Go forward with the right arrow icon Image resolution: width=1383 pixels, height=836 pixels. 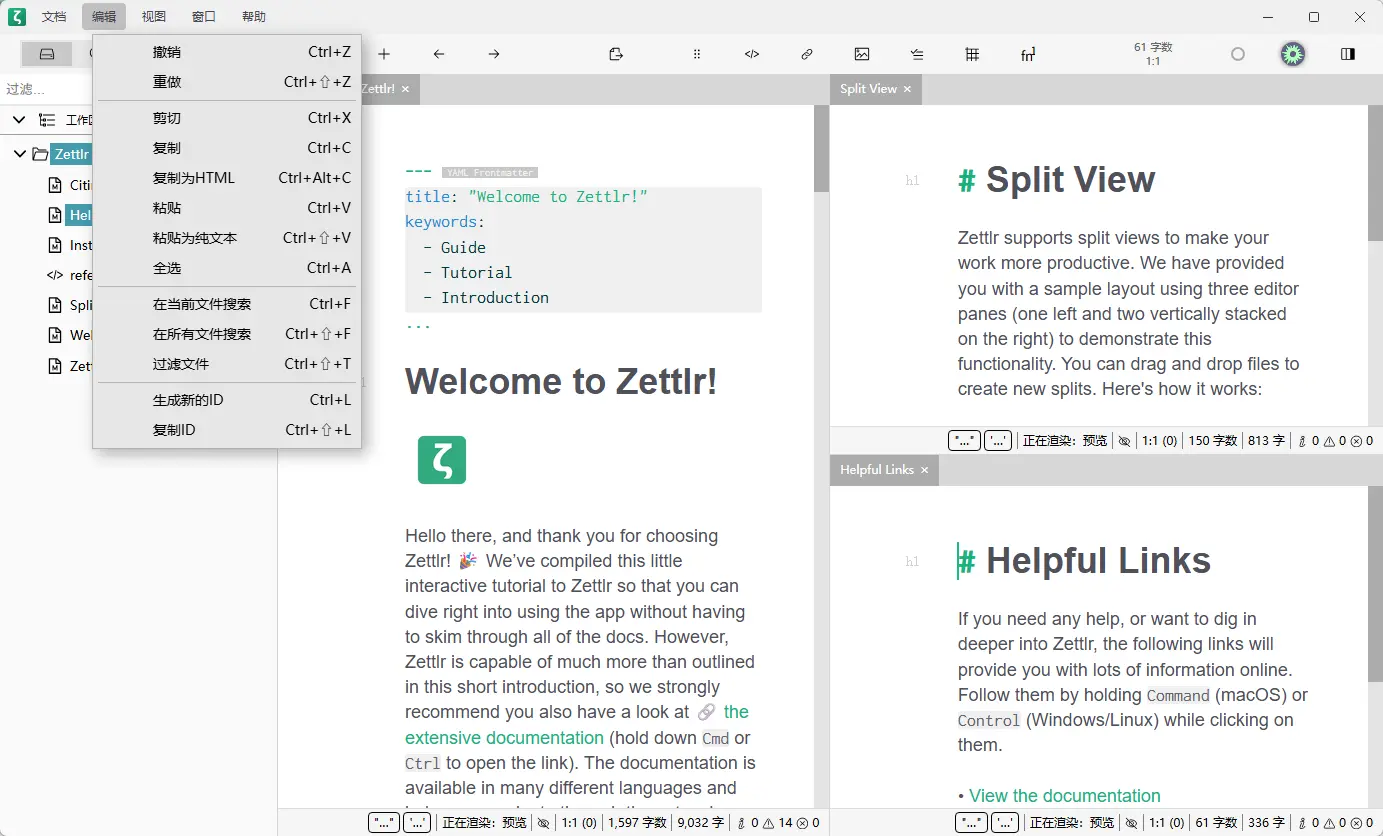(x=494, y=54)
